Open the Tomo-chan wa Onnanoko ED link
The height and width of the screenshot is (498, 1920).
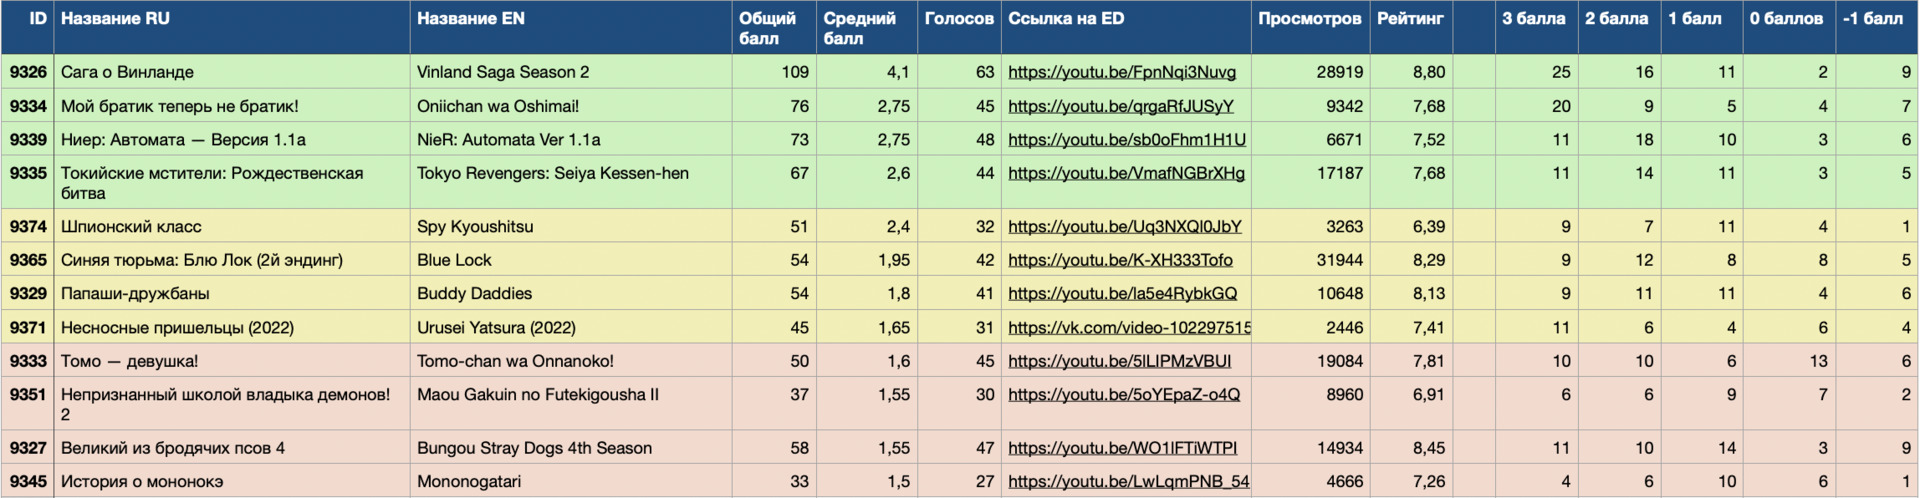pos(1119,361)
